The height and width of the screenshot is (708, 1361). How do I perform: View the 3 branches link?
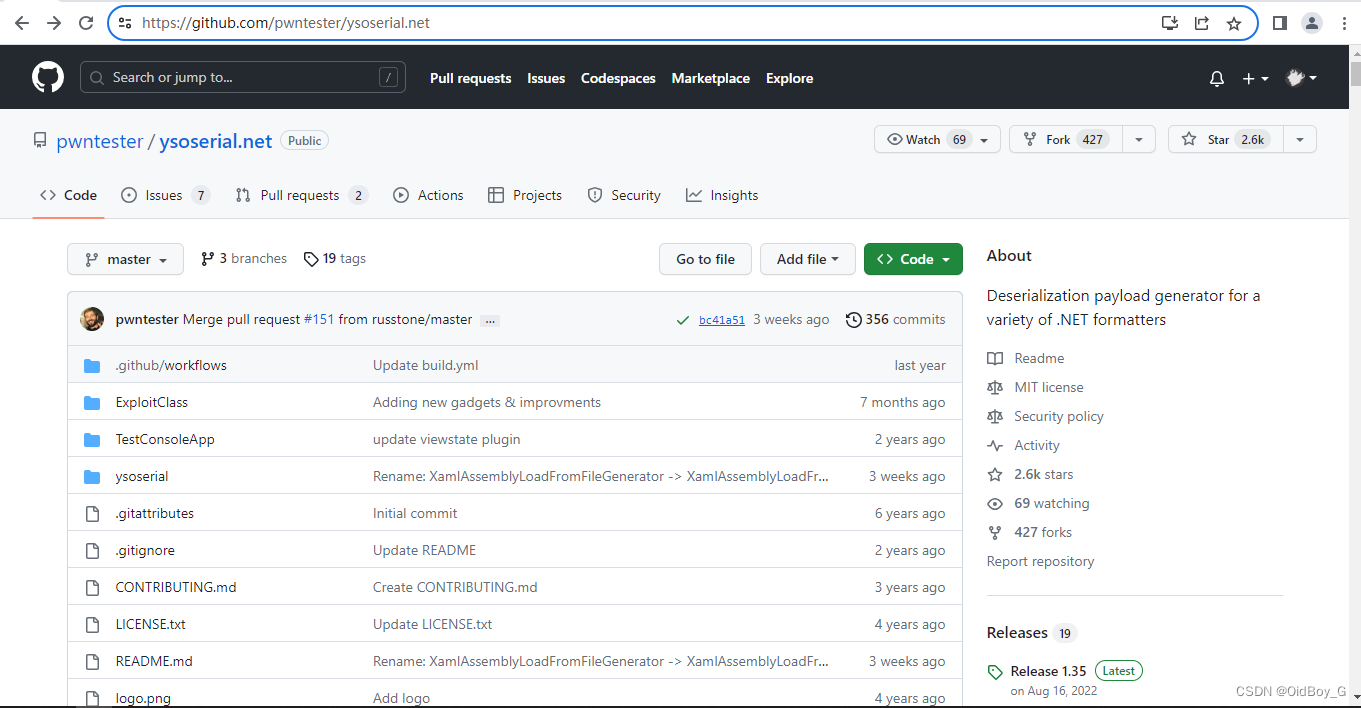pyautogui.click(x=244, y=258)
